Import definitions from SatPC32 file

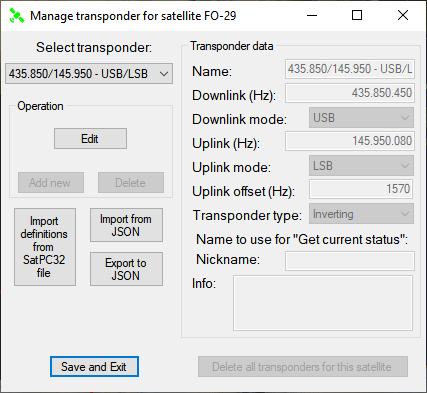pos(45,247)
